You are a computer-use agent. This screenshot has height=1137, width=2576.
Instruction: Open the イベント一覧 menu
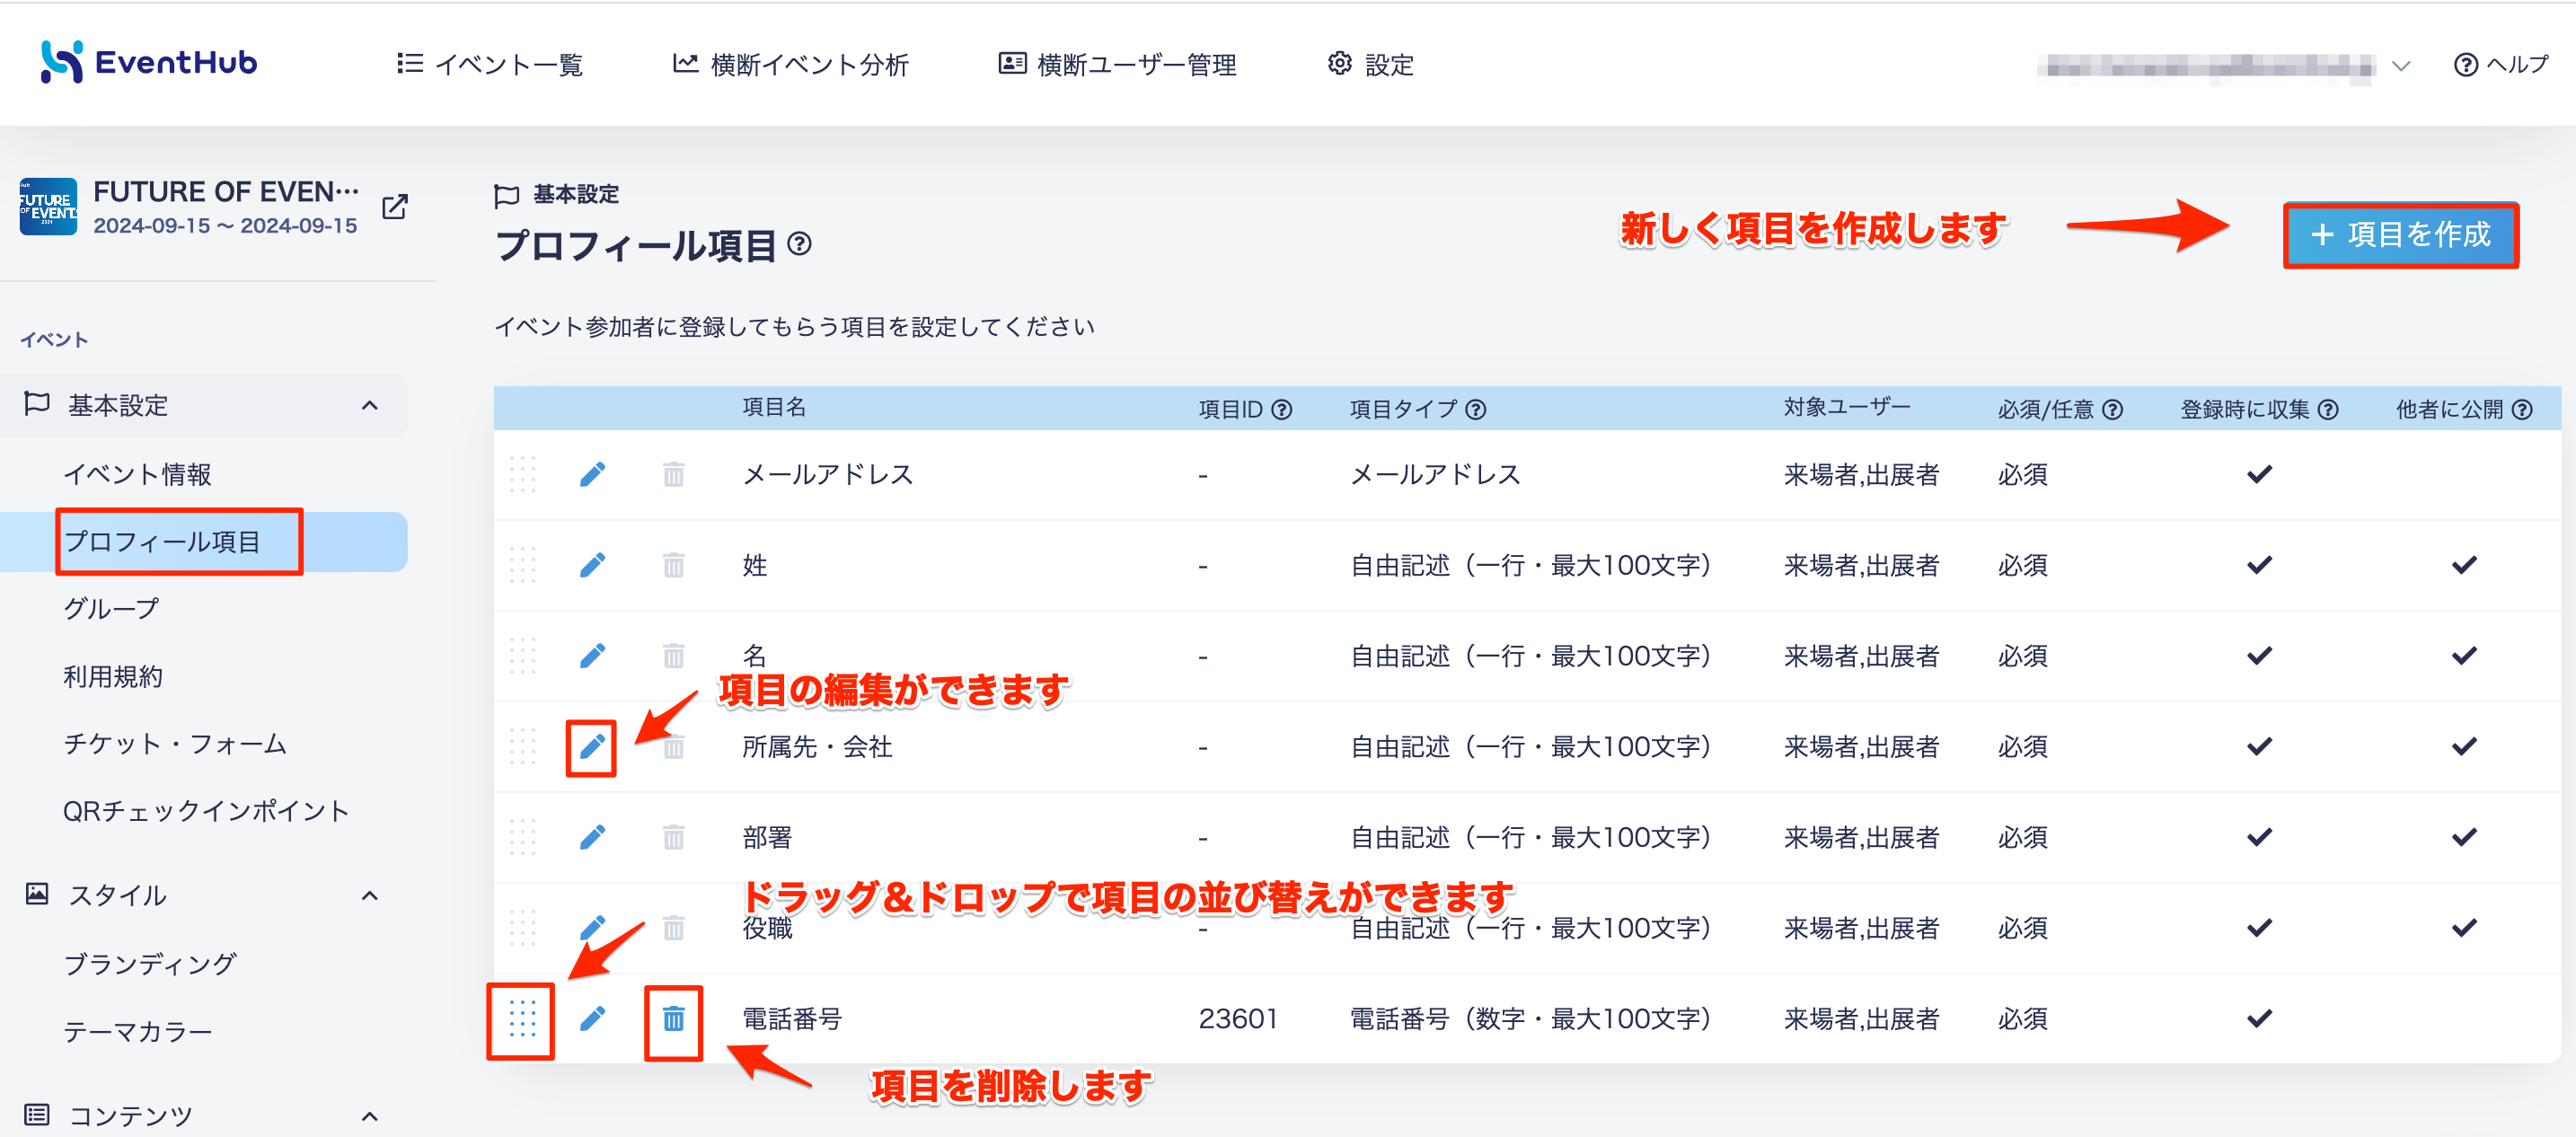490,65
